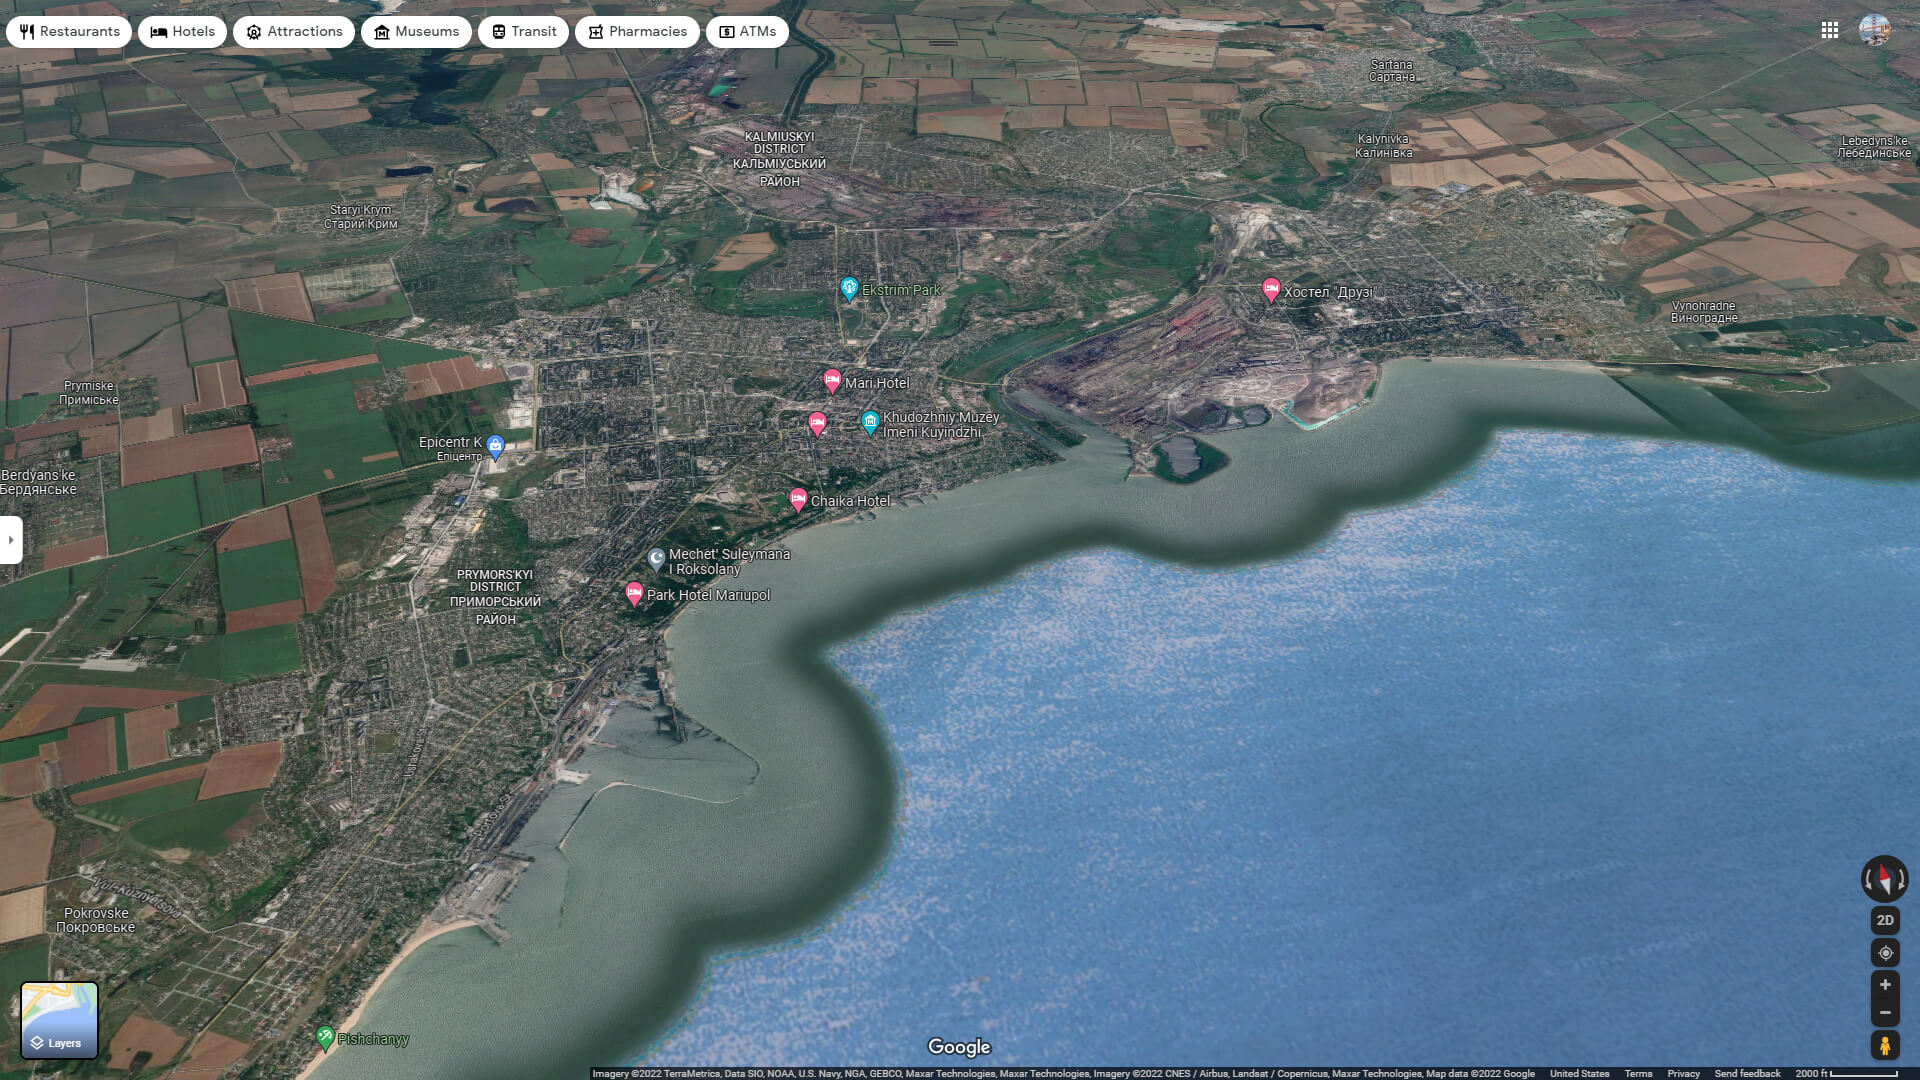
Task: Open the Terms link
Action: [x=1638, y=1073]
